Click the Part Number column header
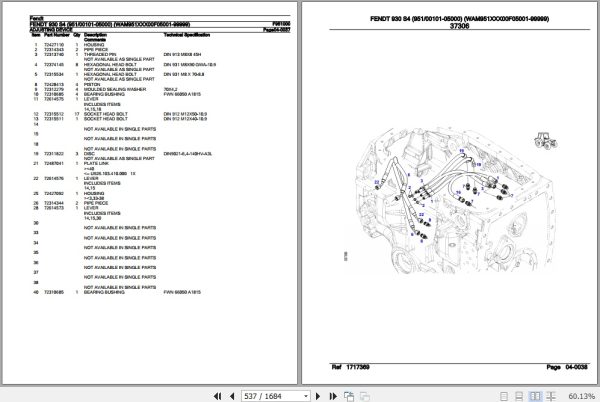 click(57, 35)
